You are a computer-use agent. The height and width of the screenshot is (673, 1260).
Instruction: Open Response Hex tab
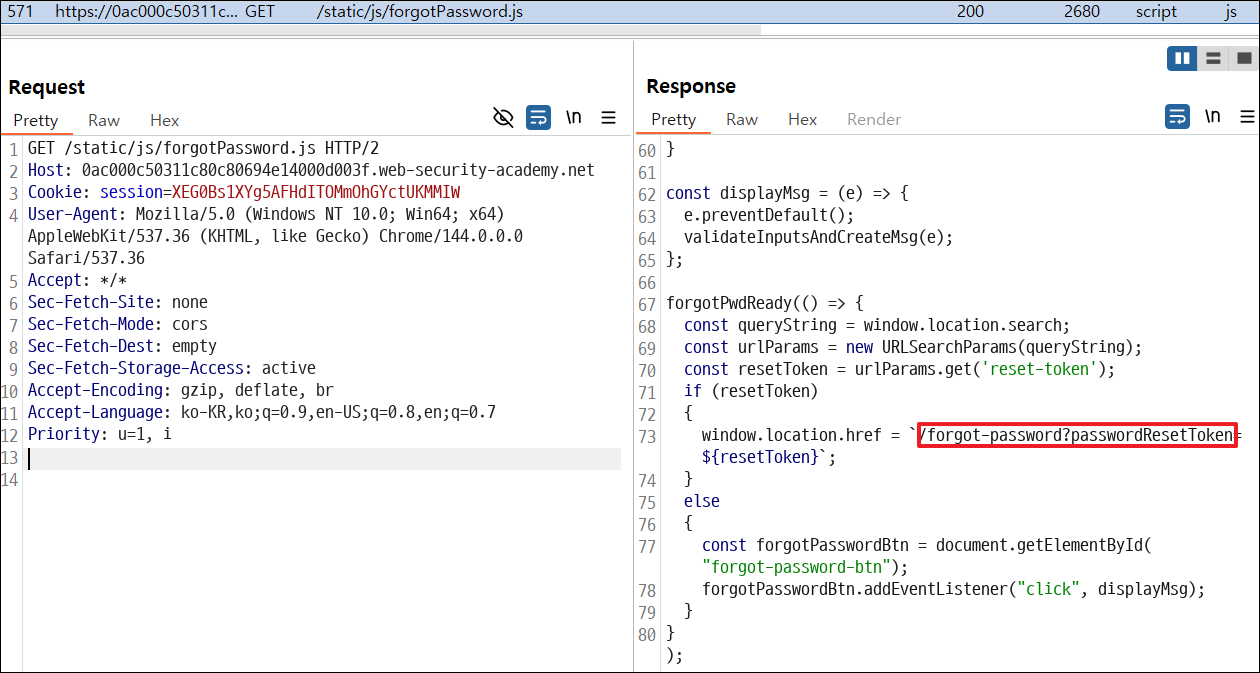[803, 119]
